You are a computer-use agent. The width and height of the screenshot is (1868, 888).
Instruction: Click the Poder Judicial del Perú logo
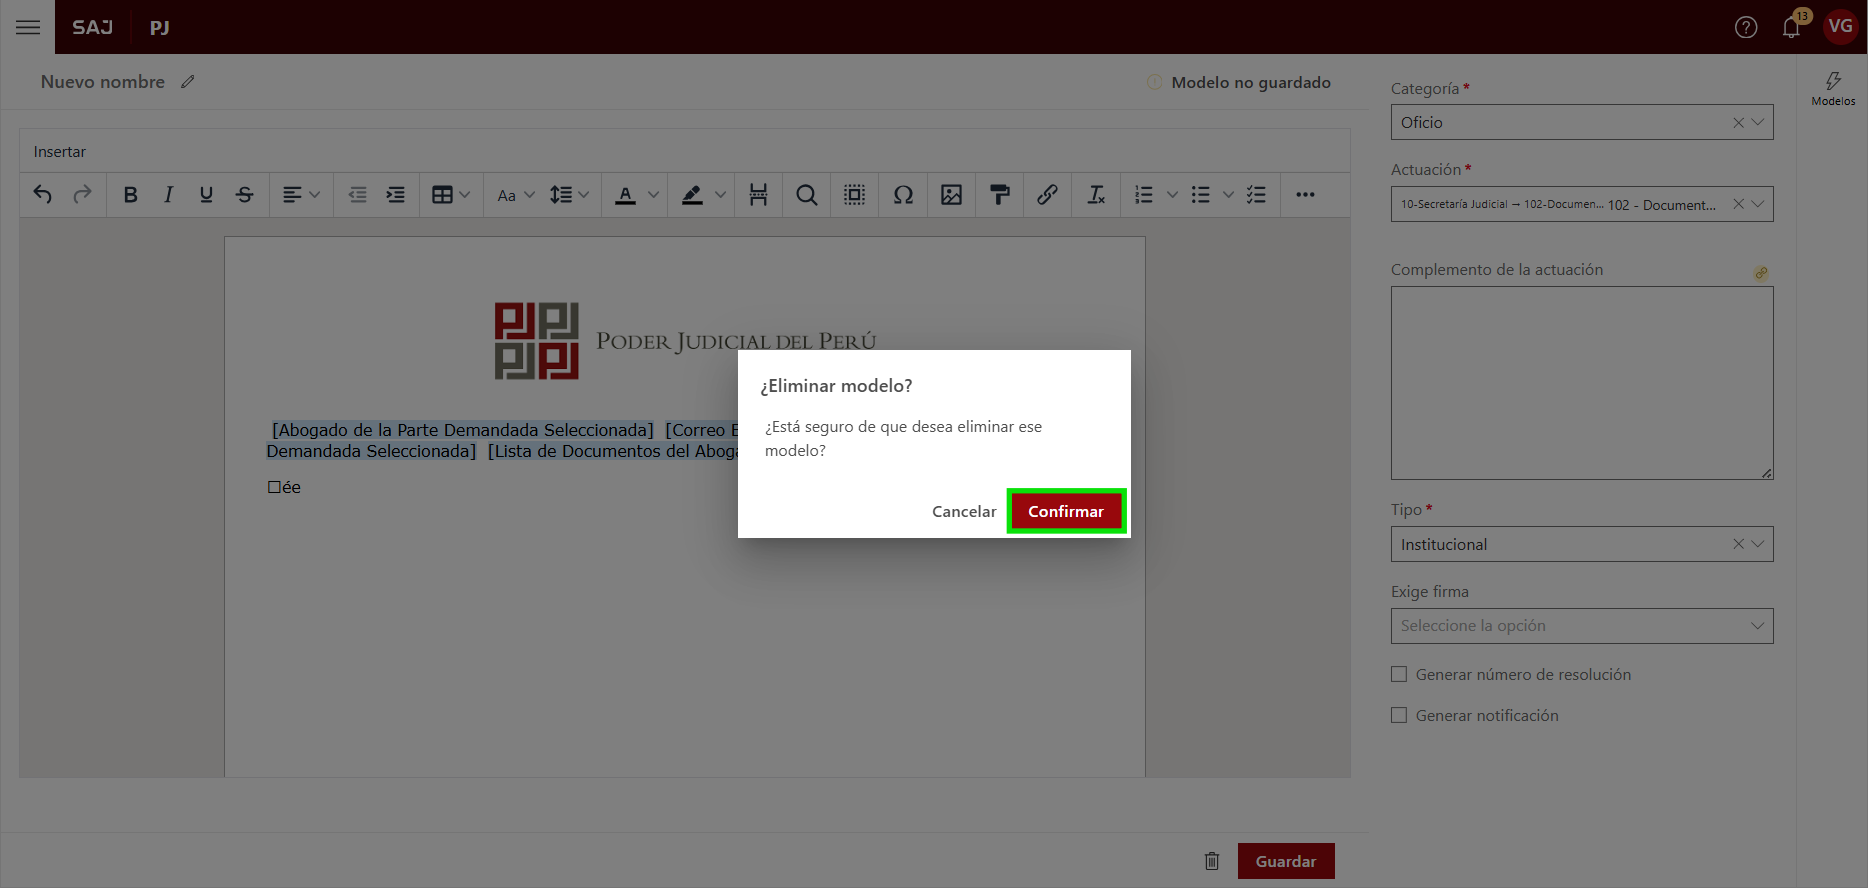685,341
